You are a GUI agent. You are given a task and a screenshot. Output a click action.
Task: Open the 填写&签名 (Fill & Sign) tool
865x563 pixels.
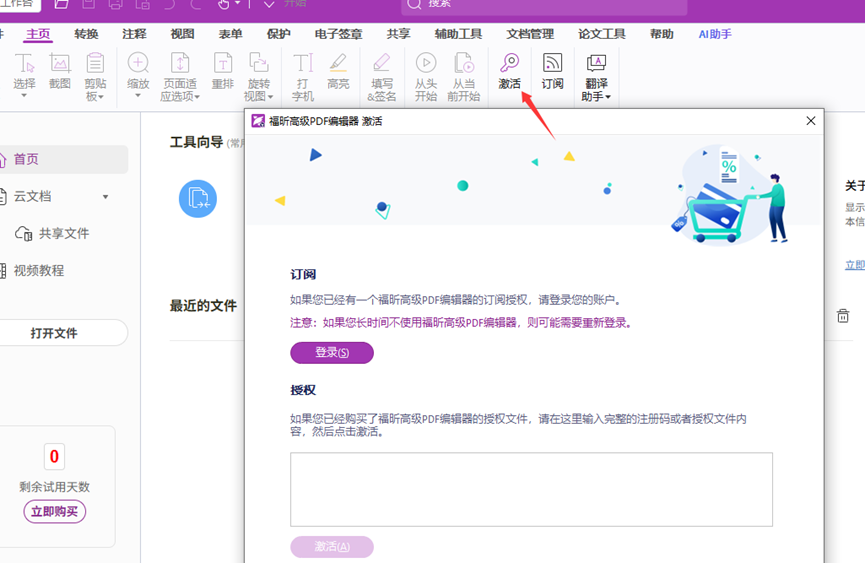click(381, 76)
